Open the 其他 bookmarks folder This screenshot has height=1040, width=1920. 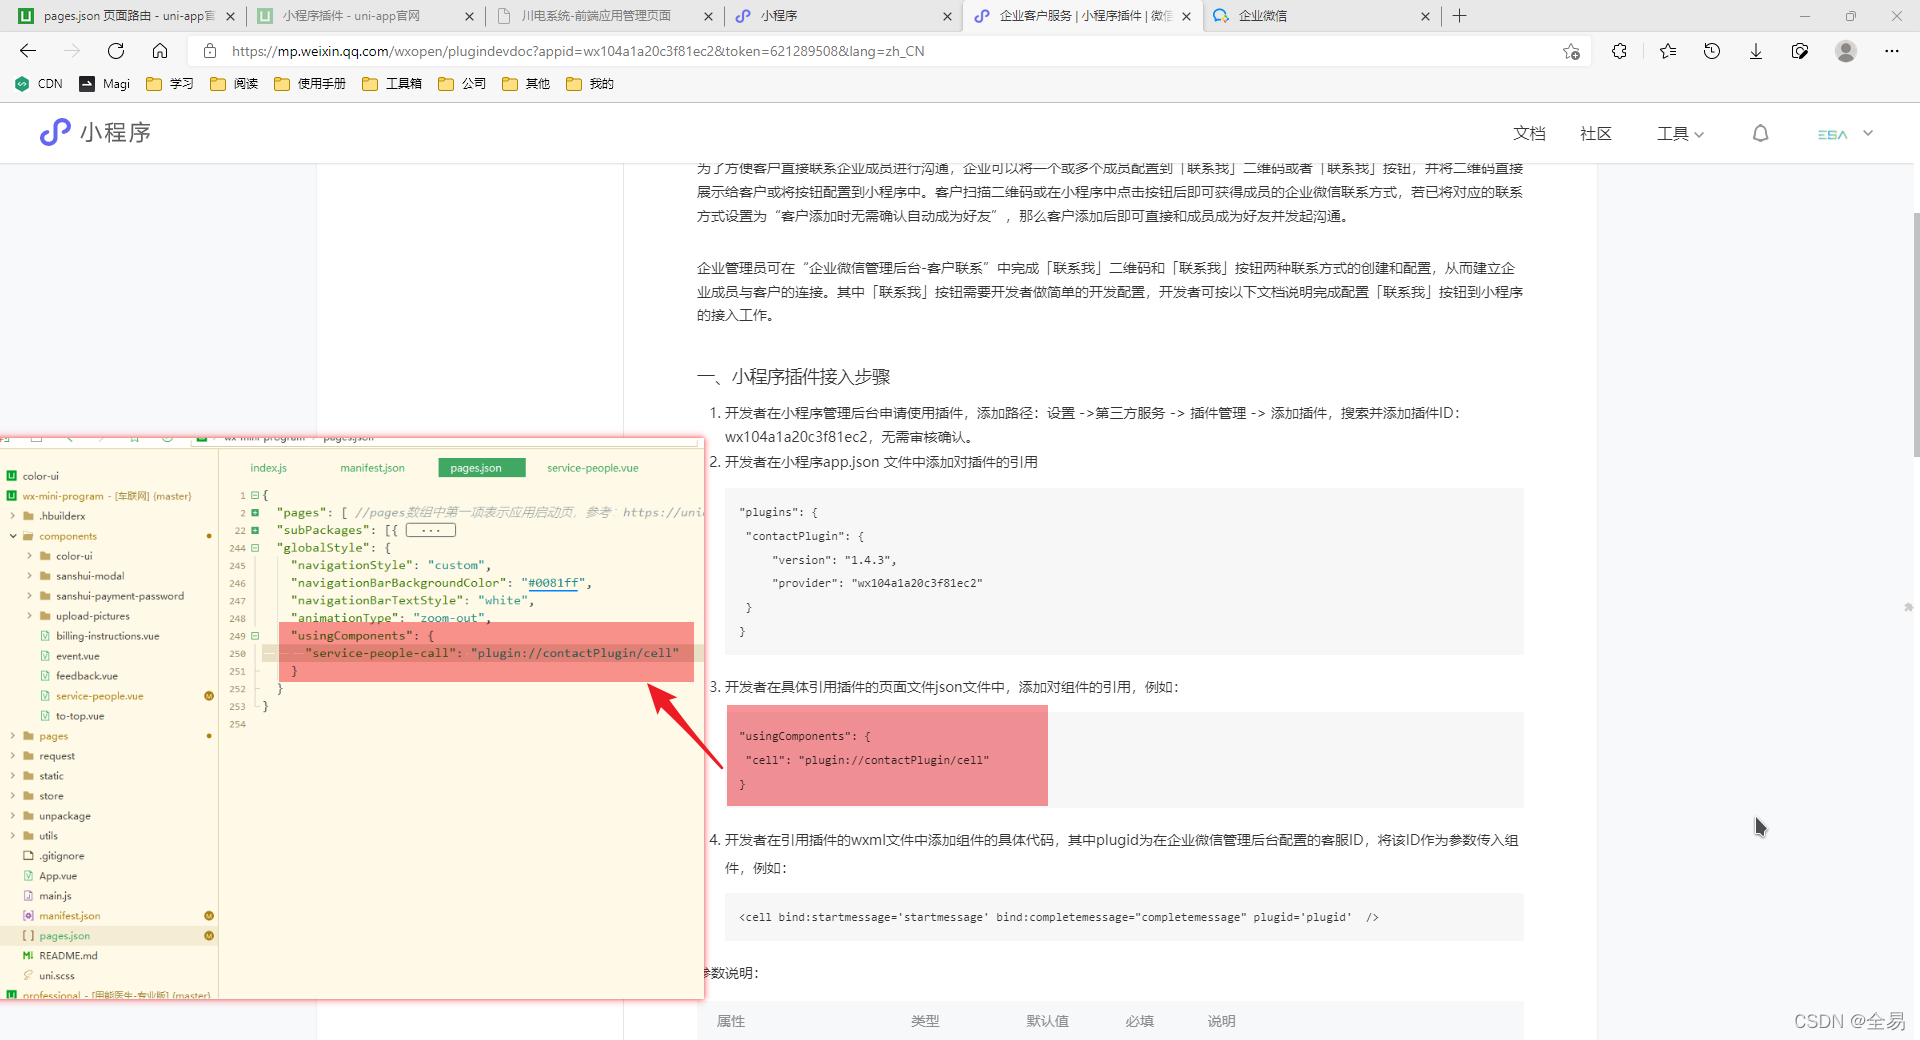pyautogui.click(x=526, y=84)
